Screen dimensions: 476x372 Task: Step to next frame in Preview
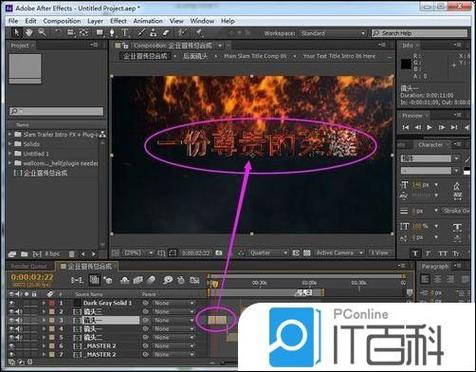(x=442, y=127)
